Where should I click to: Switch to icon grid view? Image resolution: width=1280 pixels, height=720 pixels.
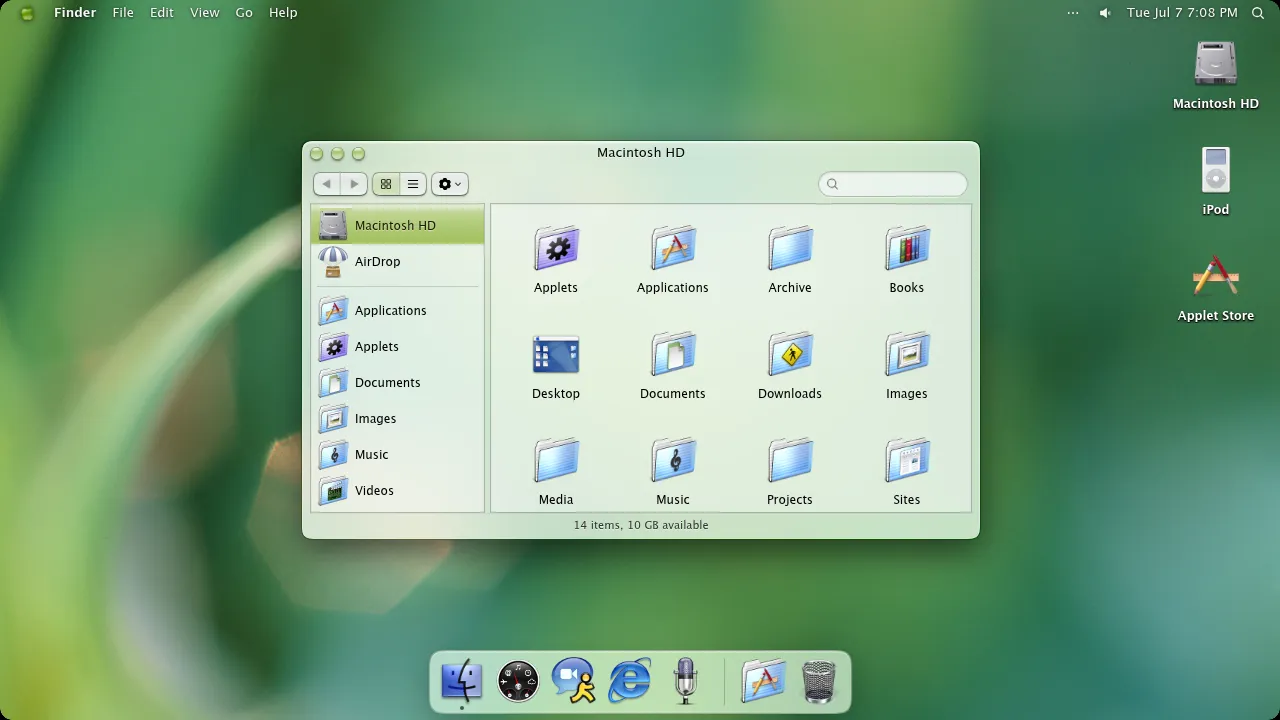[386, 184]
